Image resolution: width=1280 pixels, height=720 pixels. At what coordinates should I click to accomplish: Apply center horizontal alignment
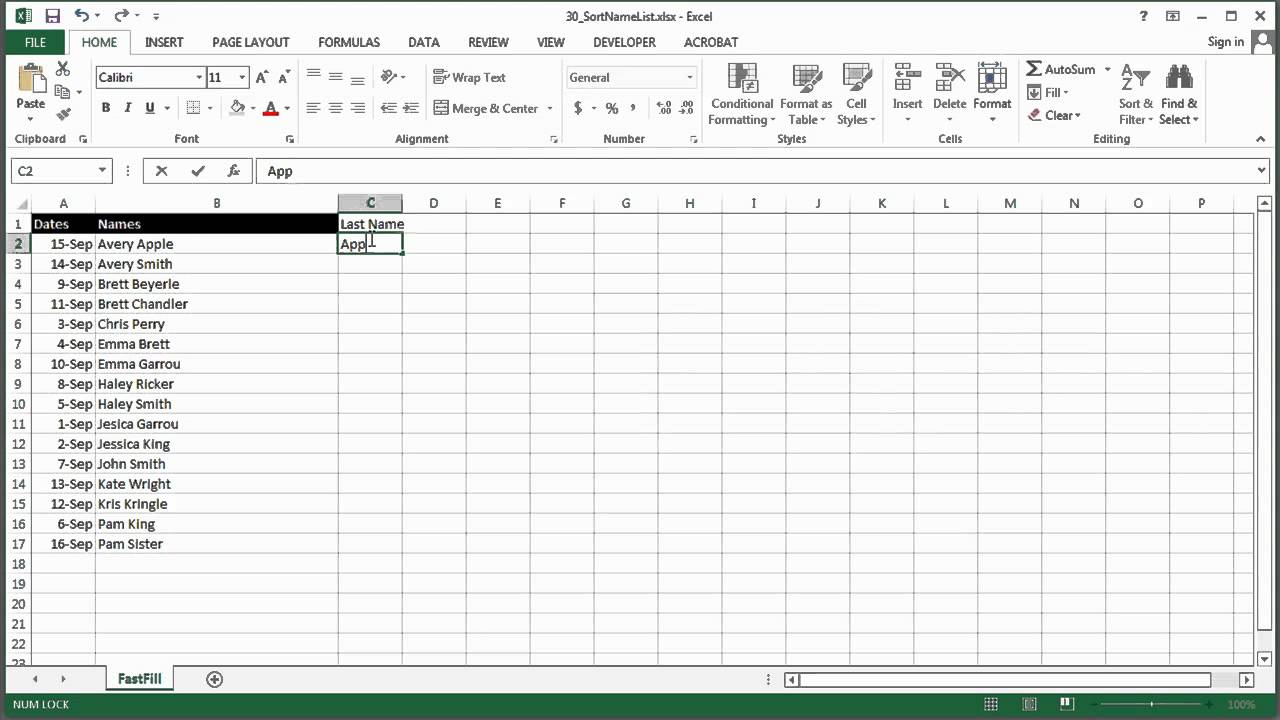coord(335,108)
